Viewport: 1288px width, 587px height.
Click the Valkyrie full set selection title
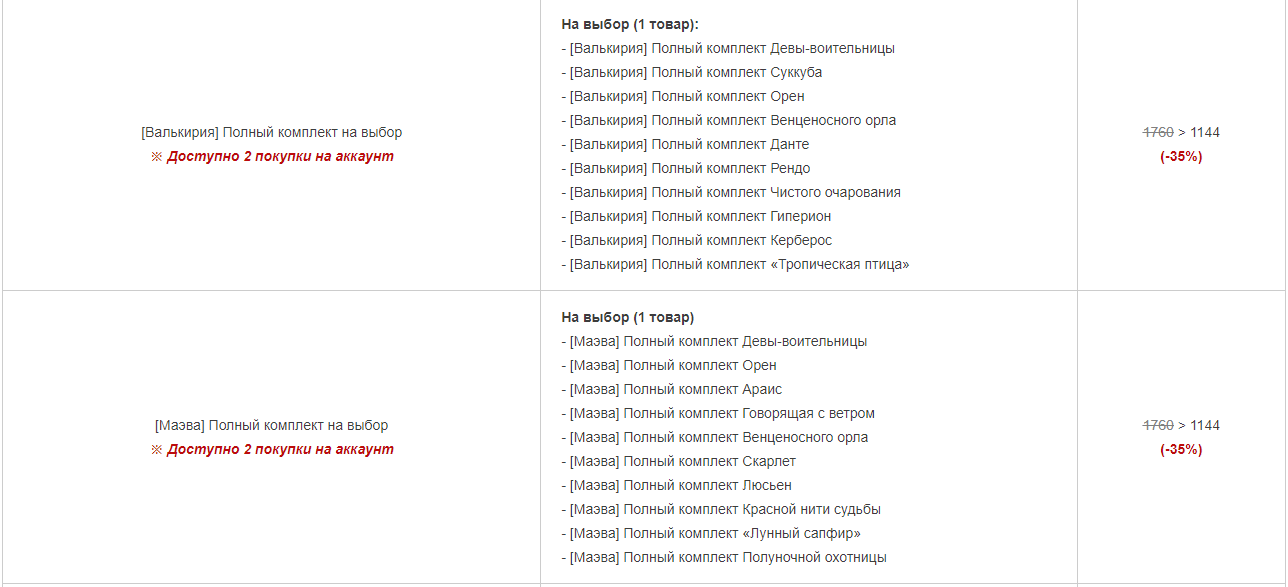pos(271,132)
